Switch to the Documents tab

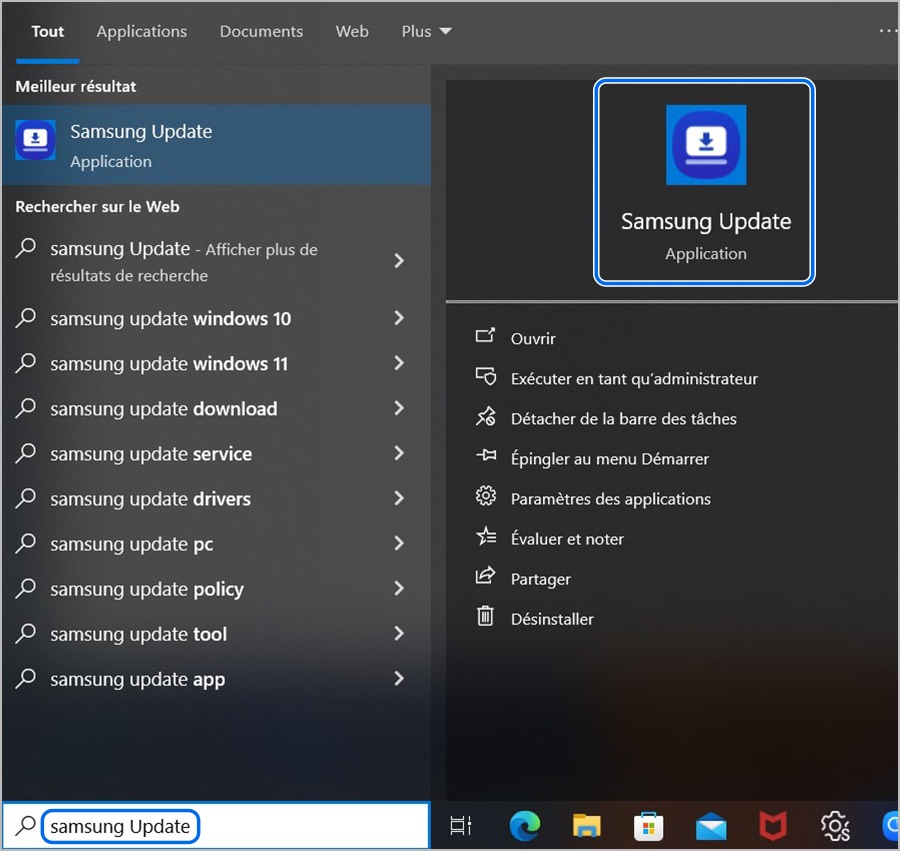click(261, 31)
